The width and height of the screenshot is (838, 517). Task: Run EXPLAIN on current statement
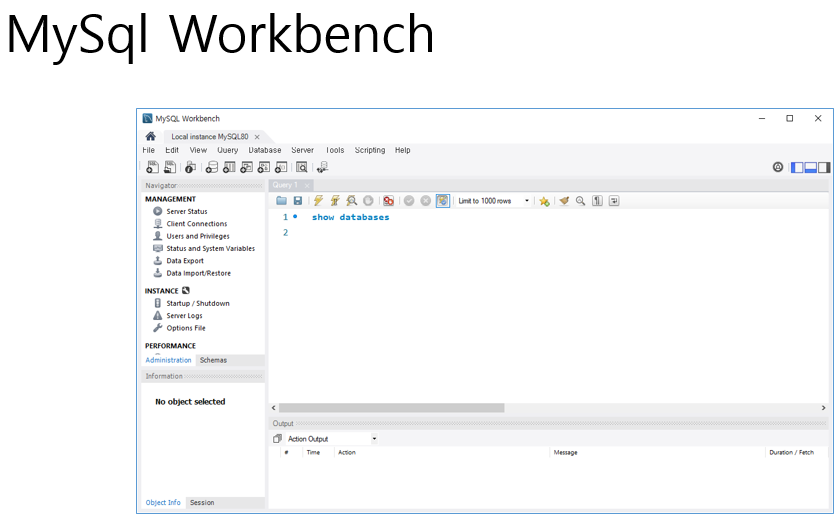pyautogui.click(x=352, y=201)
